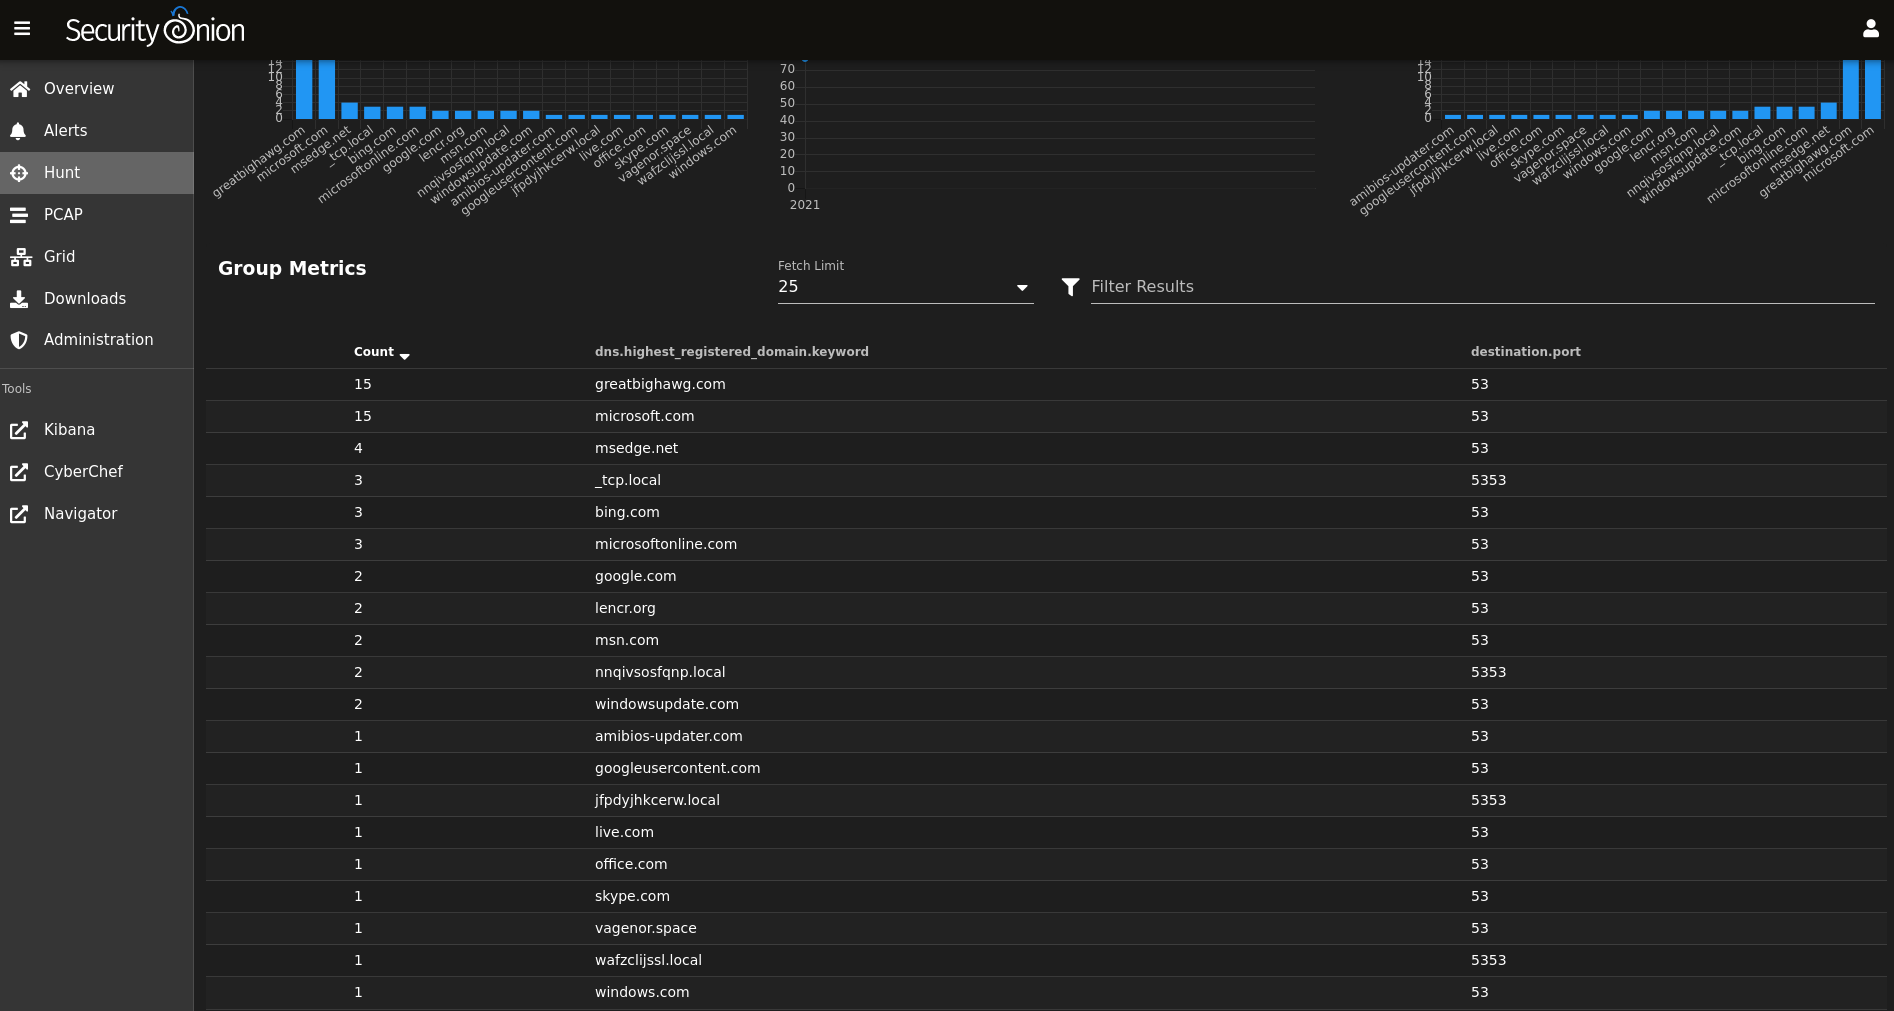Select Hunt in the sidebar
The width and height of the screenshot is (1894, 1011).
click(x=97, y=173)
